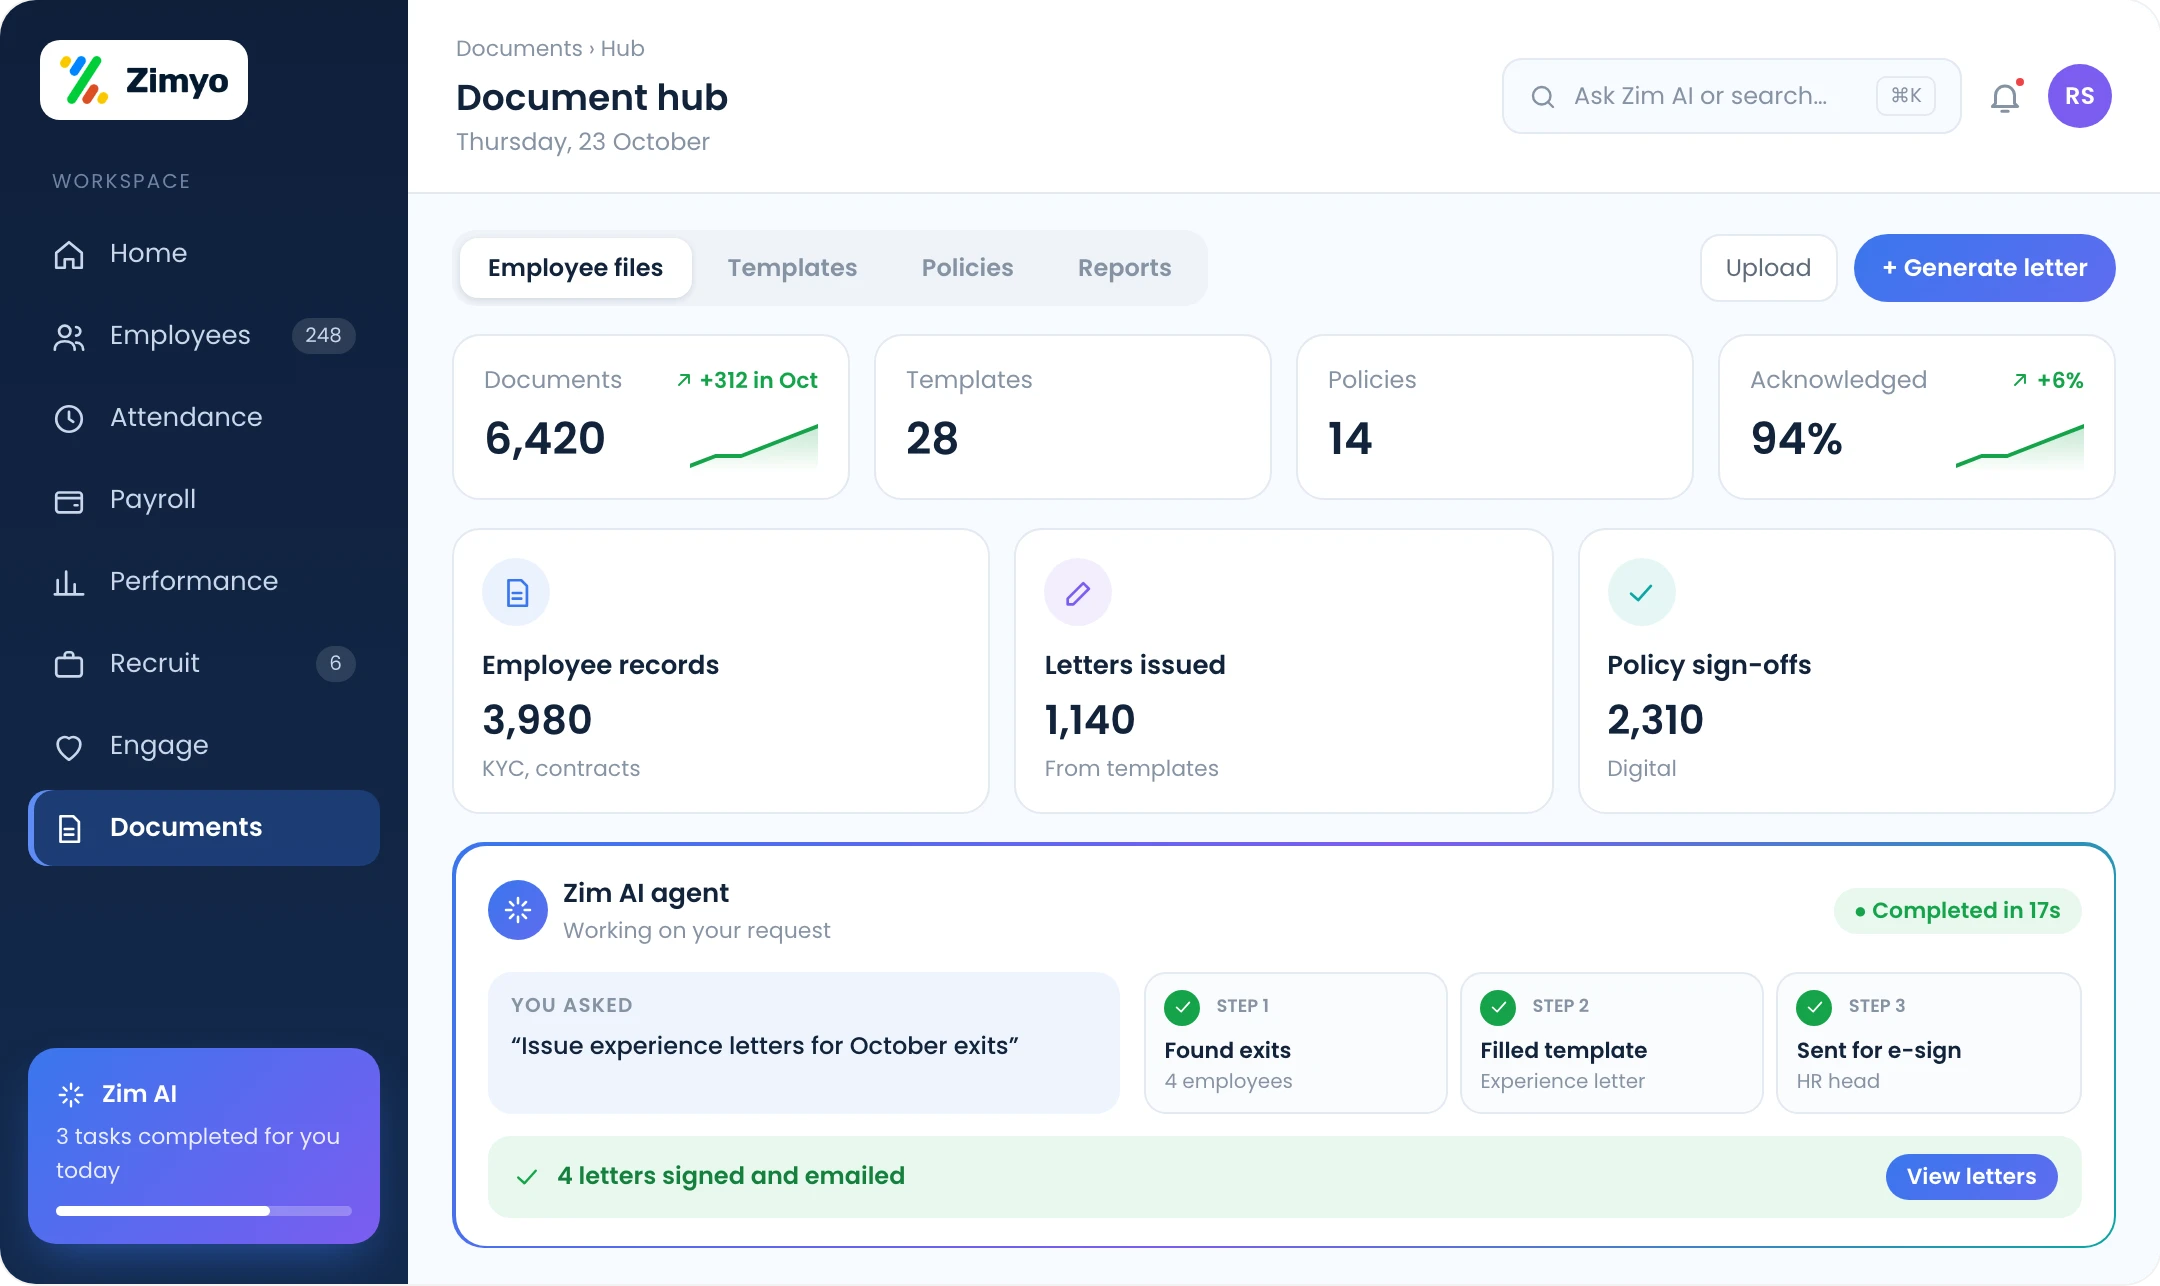Click the Acknowledged "+6%" trend label
This screenshot has width=2160, height=1286.
[x=2047, y=381]
